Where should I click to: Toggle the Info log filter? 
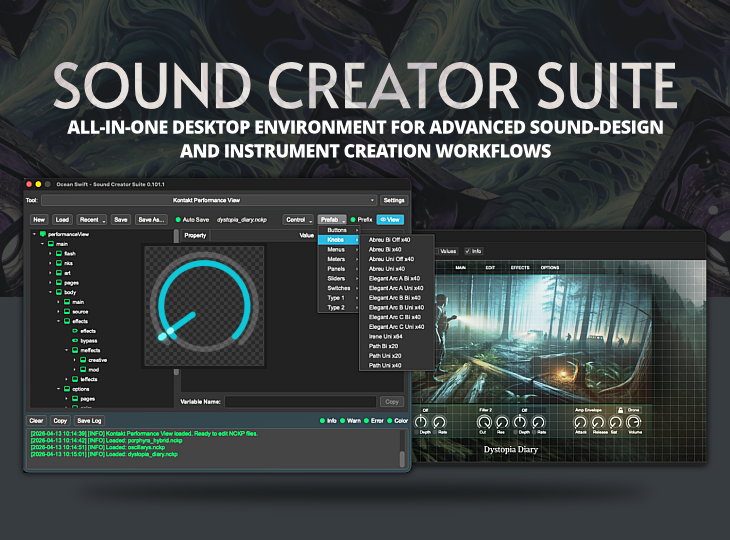[322, 421]
